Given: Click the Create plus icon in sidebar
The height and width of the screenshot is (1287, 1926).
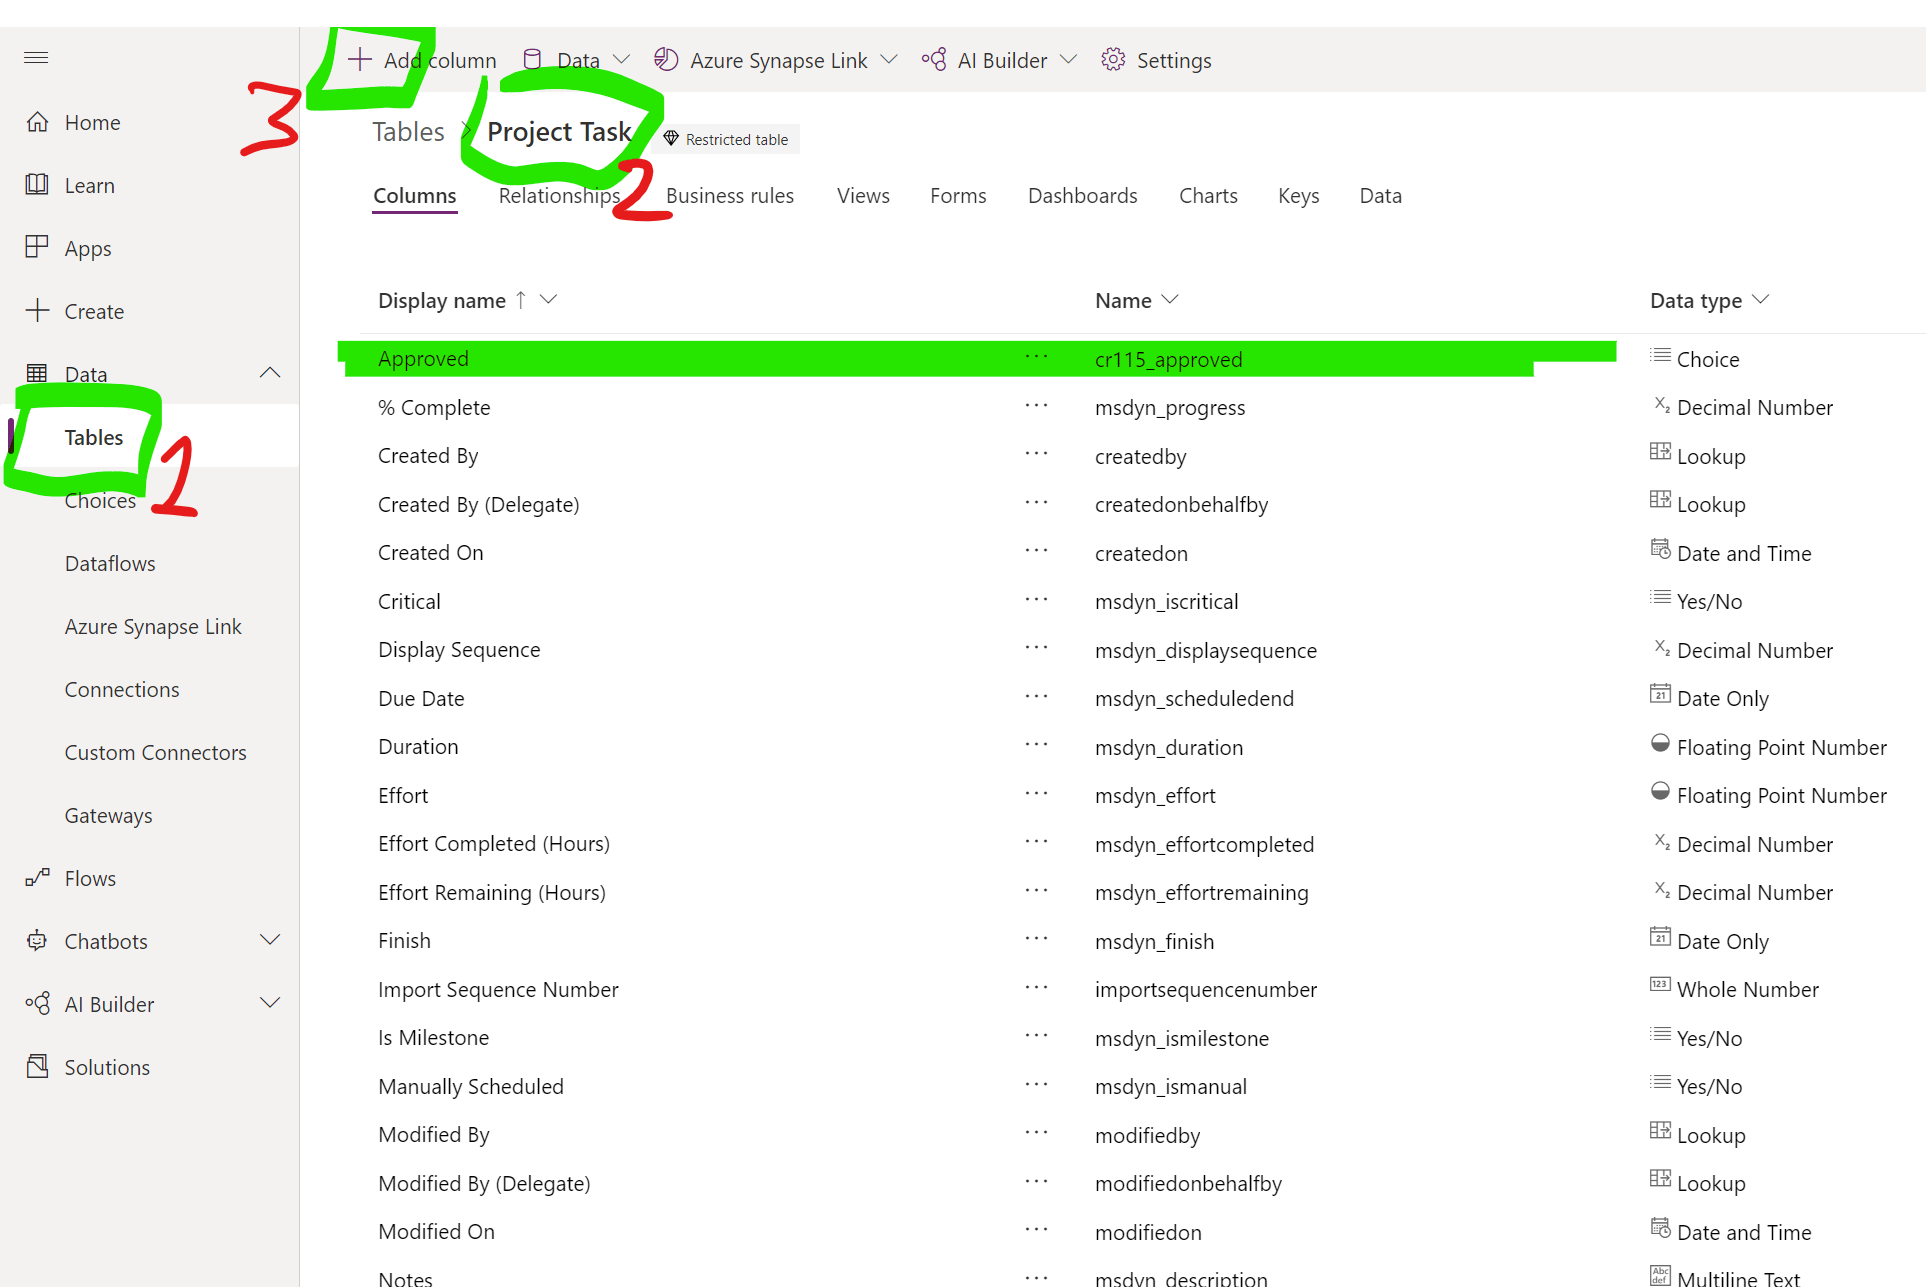Looking at the screenshot, I should pyautogui.click(x=37, y=311).
